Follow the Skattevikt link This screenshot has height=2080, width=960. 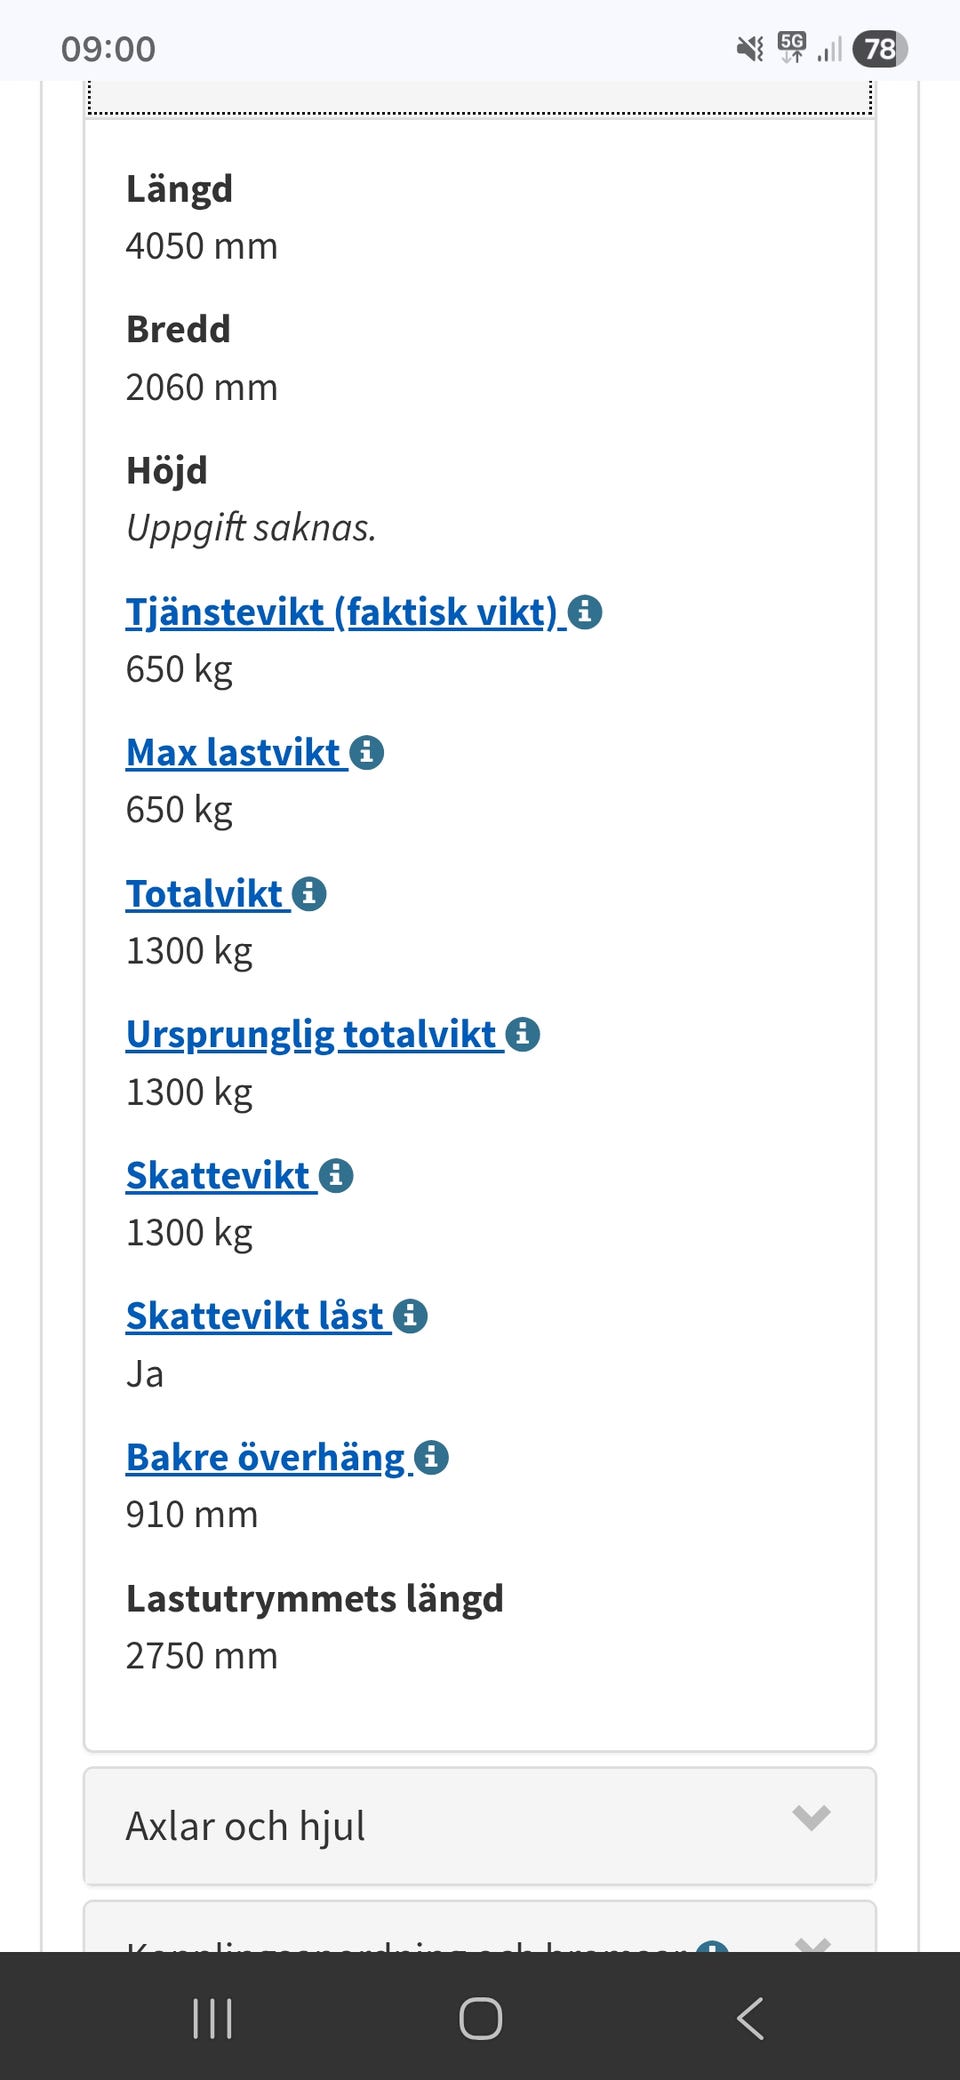[x=218, y=1176]
